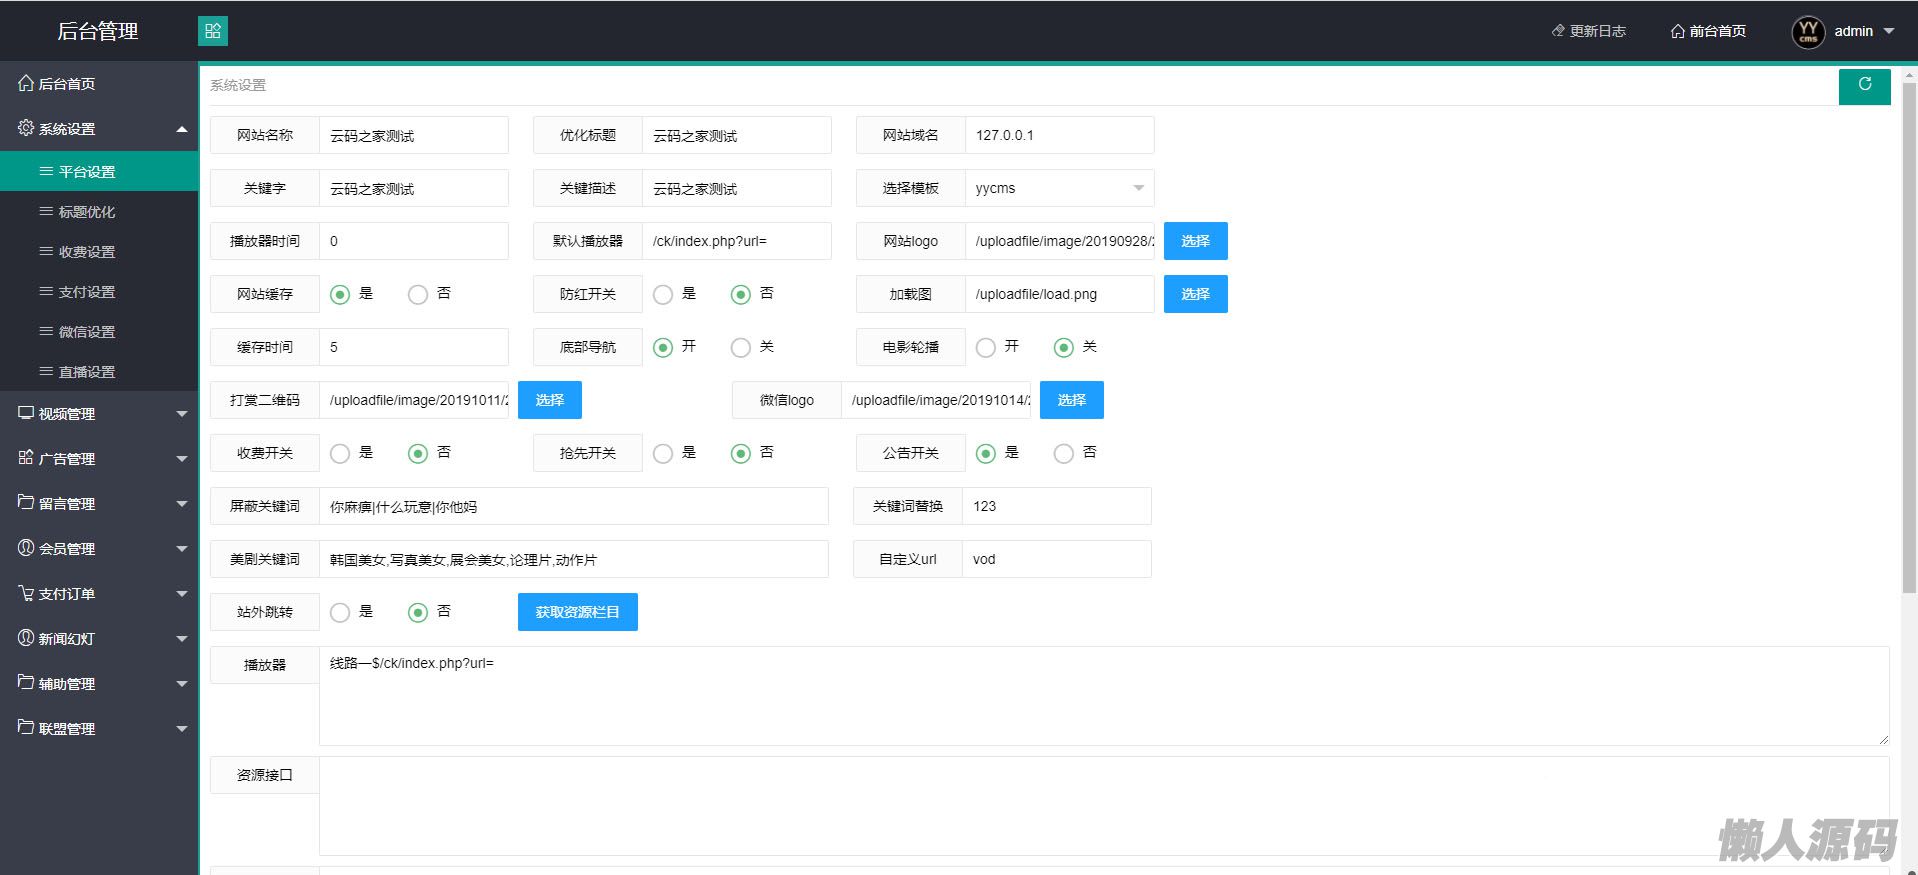Screen dimensions: 1918x875
Task: Click the 网站名称 input field
Action: tap(413, 135)
